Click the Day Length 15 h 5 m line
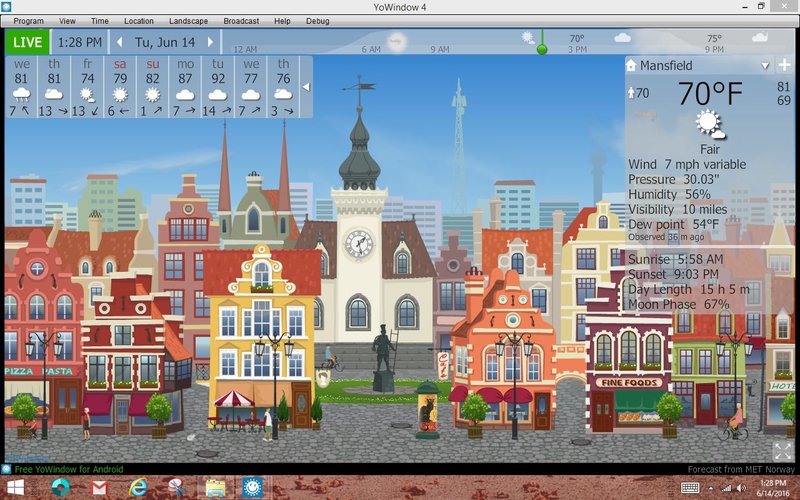800x500 pixels. (x=689, y=289)
